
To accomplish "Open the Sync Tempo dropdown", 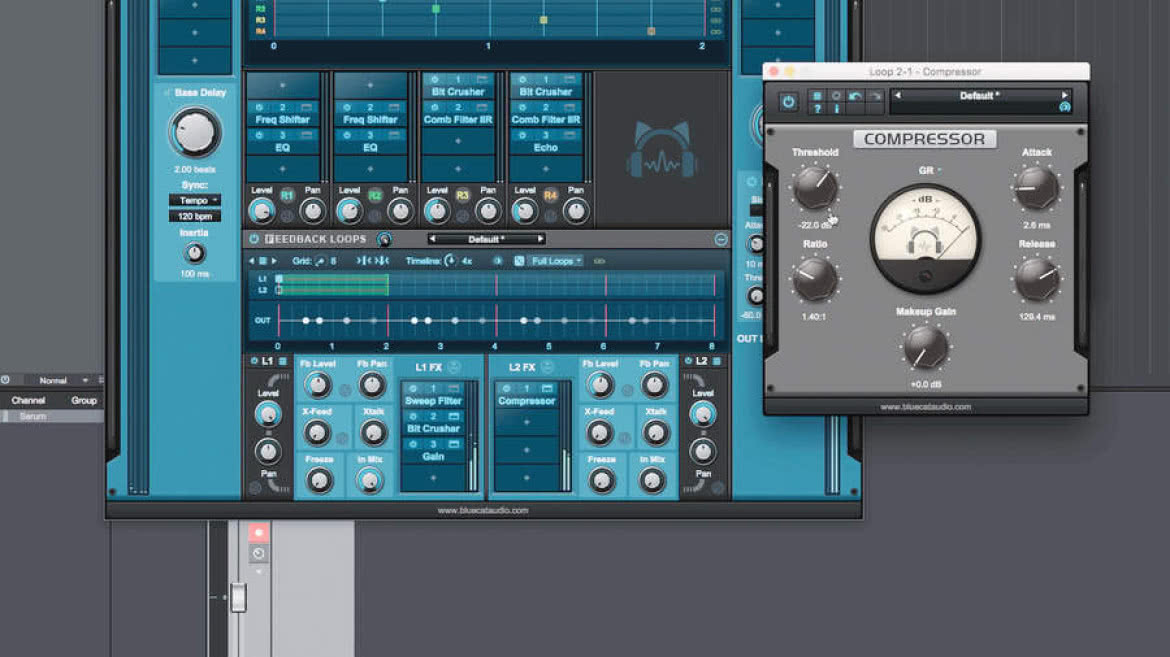I will 195,200.
